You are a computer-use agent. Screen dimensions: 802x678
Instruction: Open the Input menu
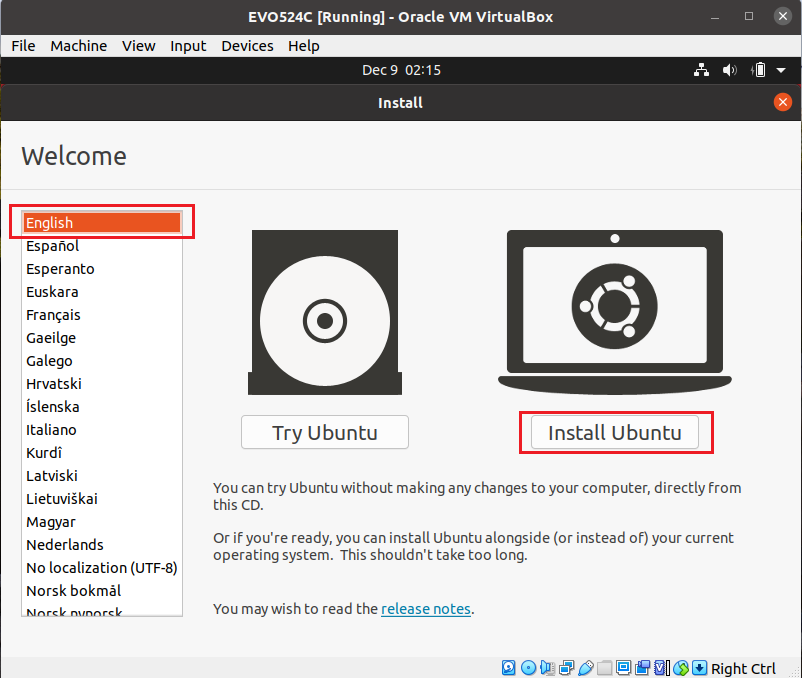(x=188, y=46)
